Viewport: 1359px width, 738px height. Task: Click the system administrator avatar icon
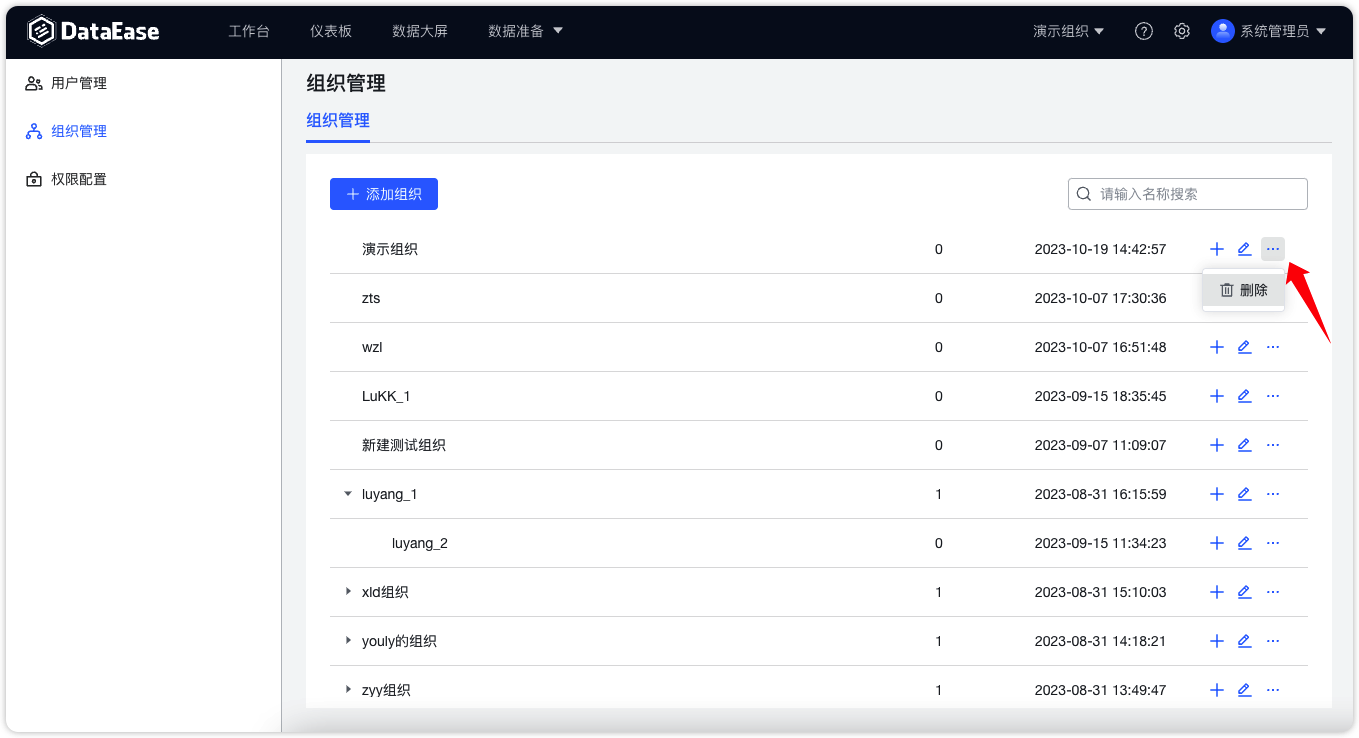[x=1222, y=31]
